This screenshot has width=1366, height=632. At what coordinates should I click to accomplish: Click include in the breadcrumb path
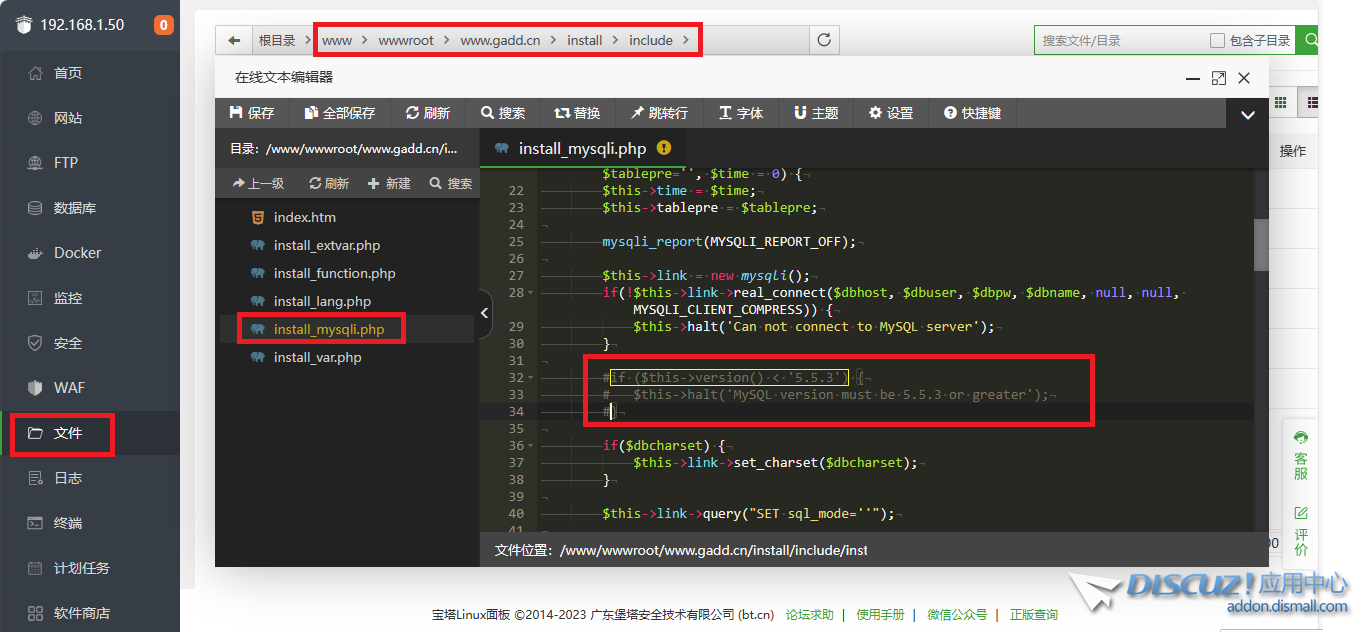(651, 40)
